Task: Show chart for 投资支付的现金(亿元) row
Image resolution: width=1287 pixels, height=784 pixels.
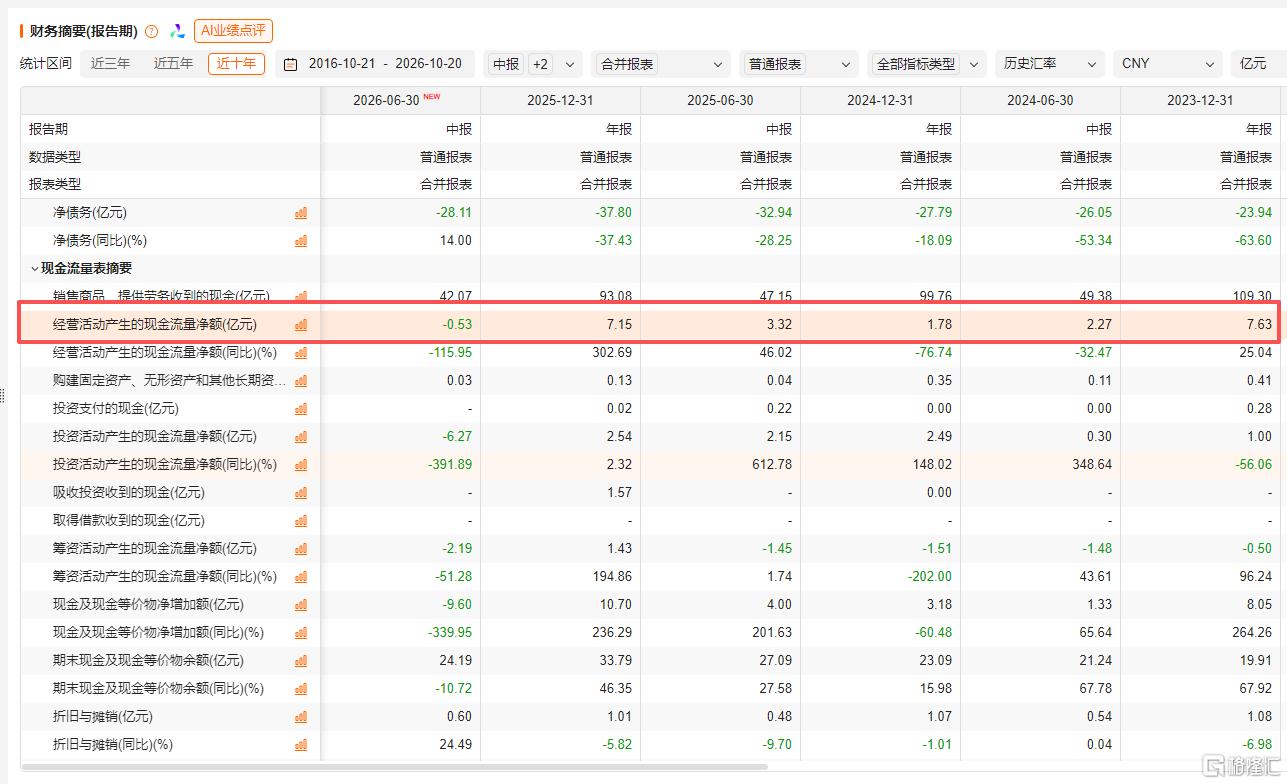Action: [301, 409]
